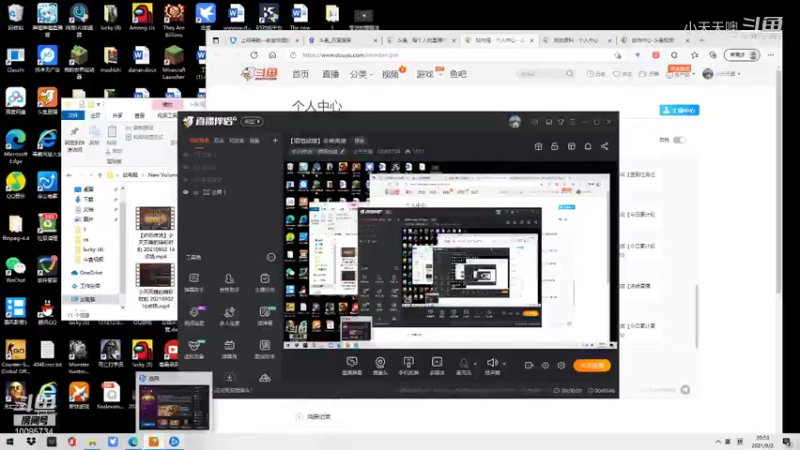Click the speaker icon in streaming toolbar
800x450 pixels.
coord(492,362)
